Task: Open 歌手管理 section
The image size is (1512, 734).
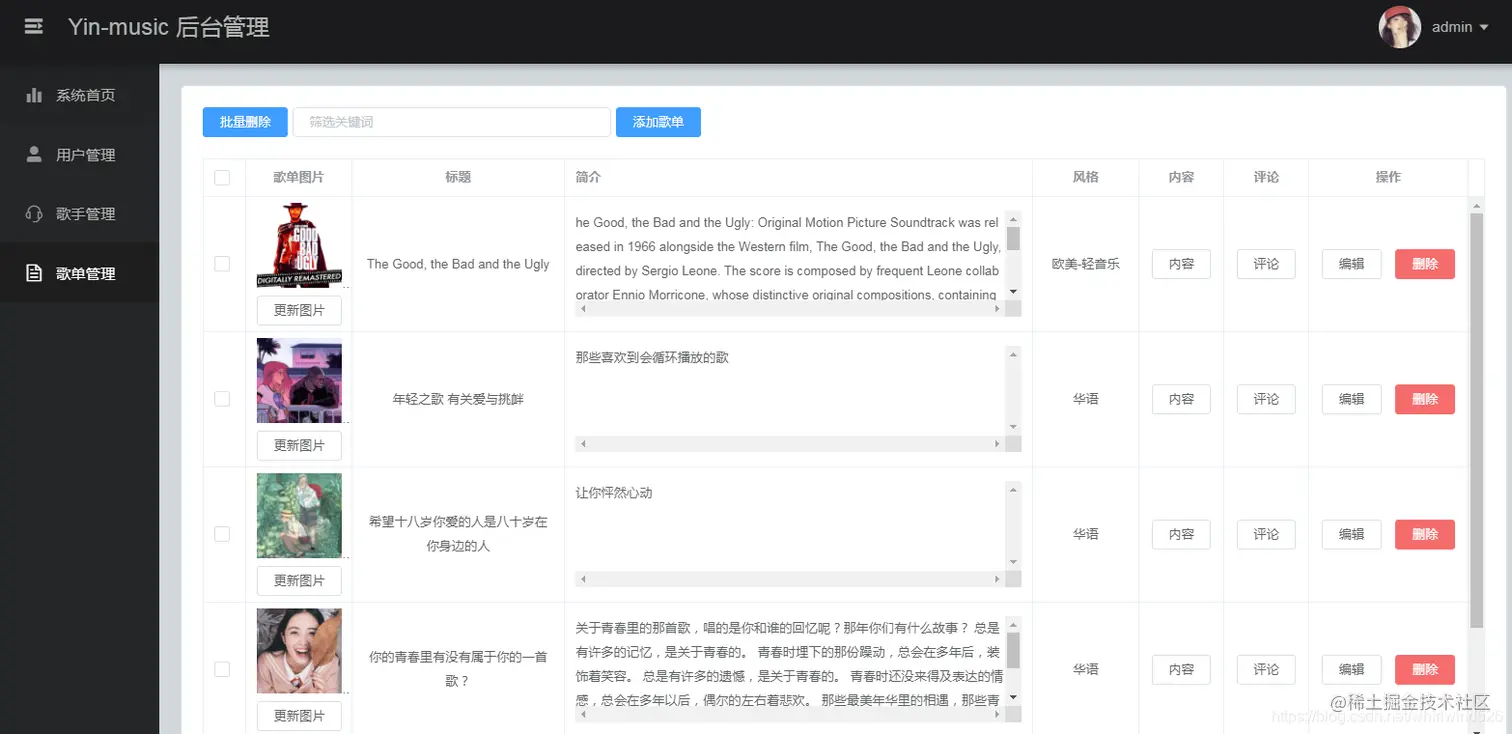Action: [79, 213]
